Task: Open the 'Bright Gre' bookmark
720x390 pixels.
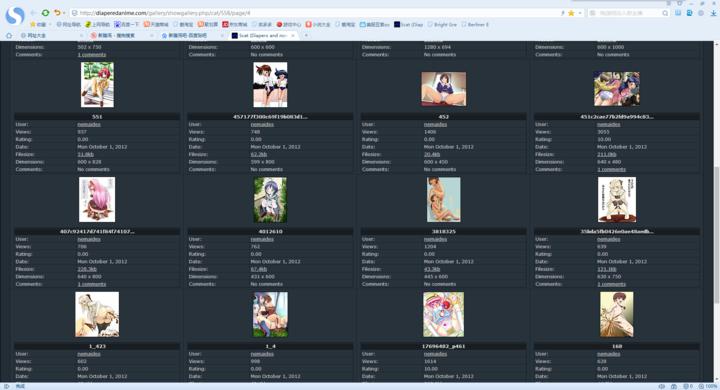Action: click(442, 24)
